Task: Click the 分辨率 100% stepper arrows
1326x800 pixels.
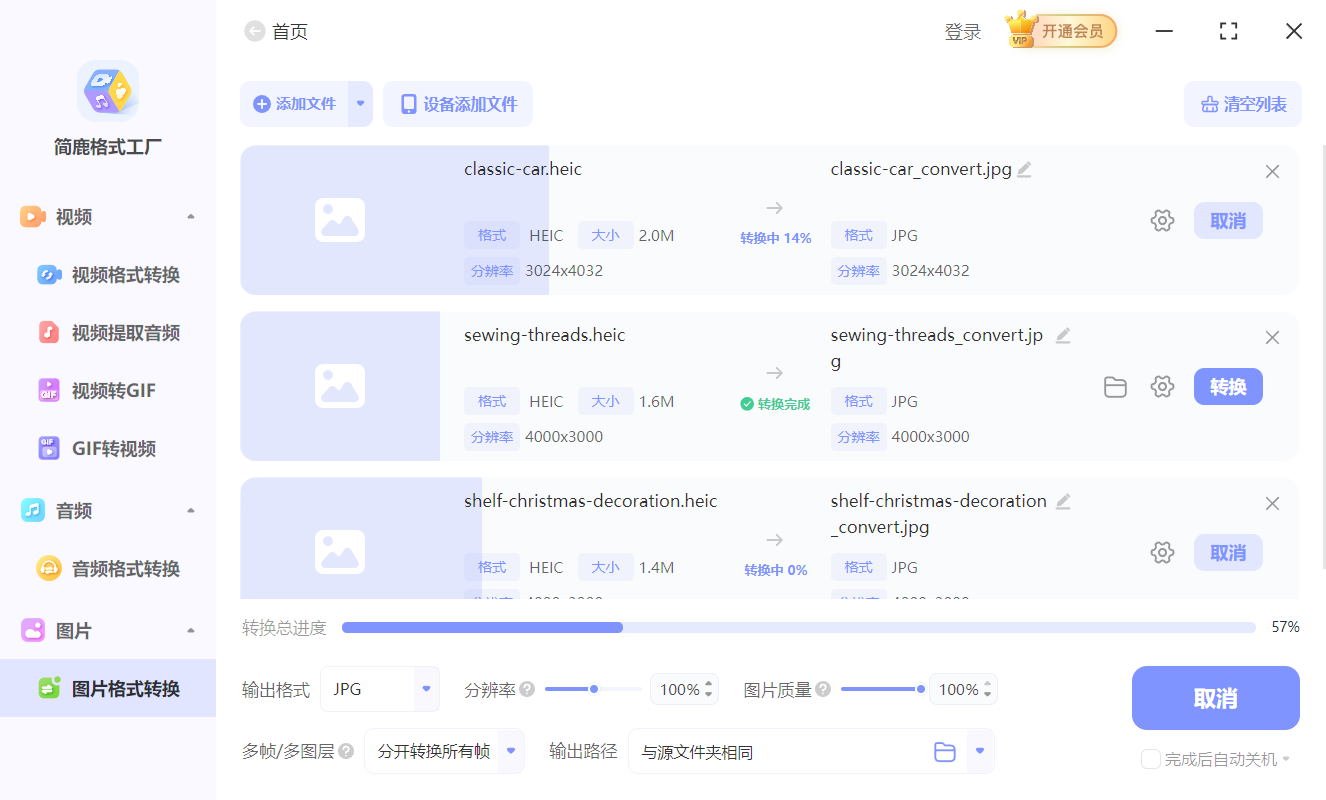Action: pyautogui.click(x=709, y=689)
